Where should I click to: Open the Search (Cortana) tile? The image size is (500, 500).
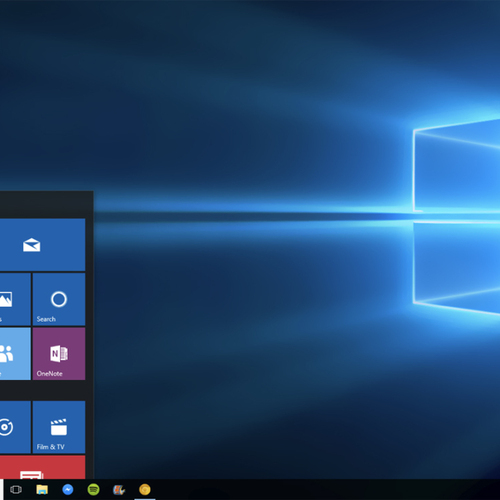pyautogui.click(x=59, y=299)
